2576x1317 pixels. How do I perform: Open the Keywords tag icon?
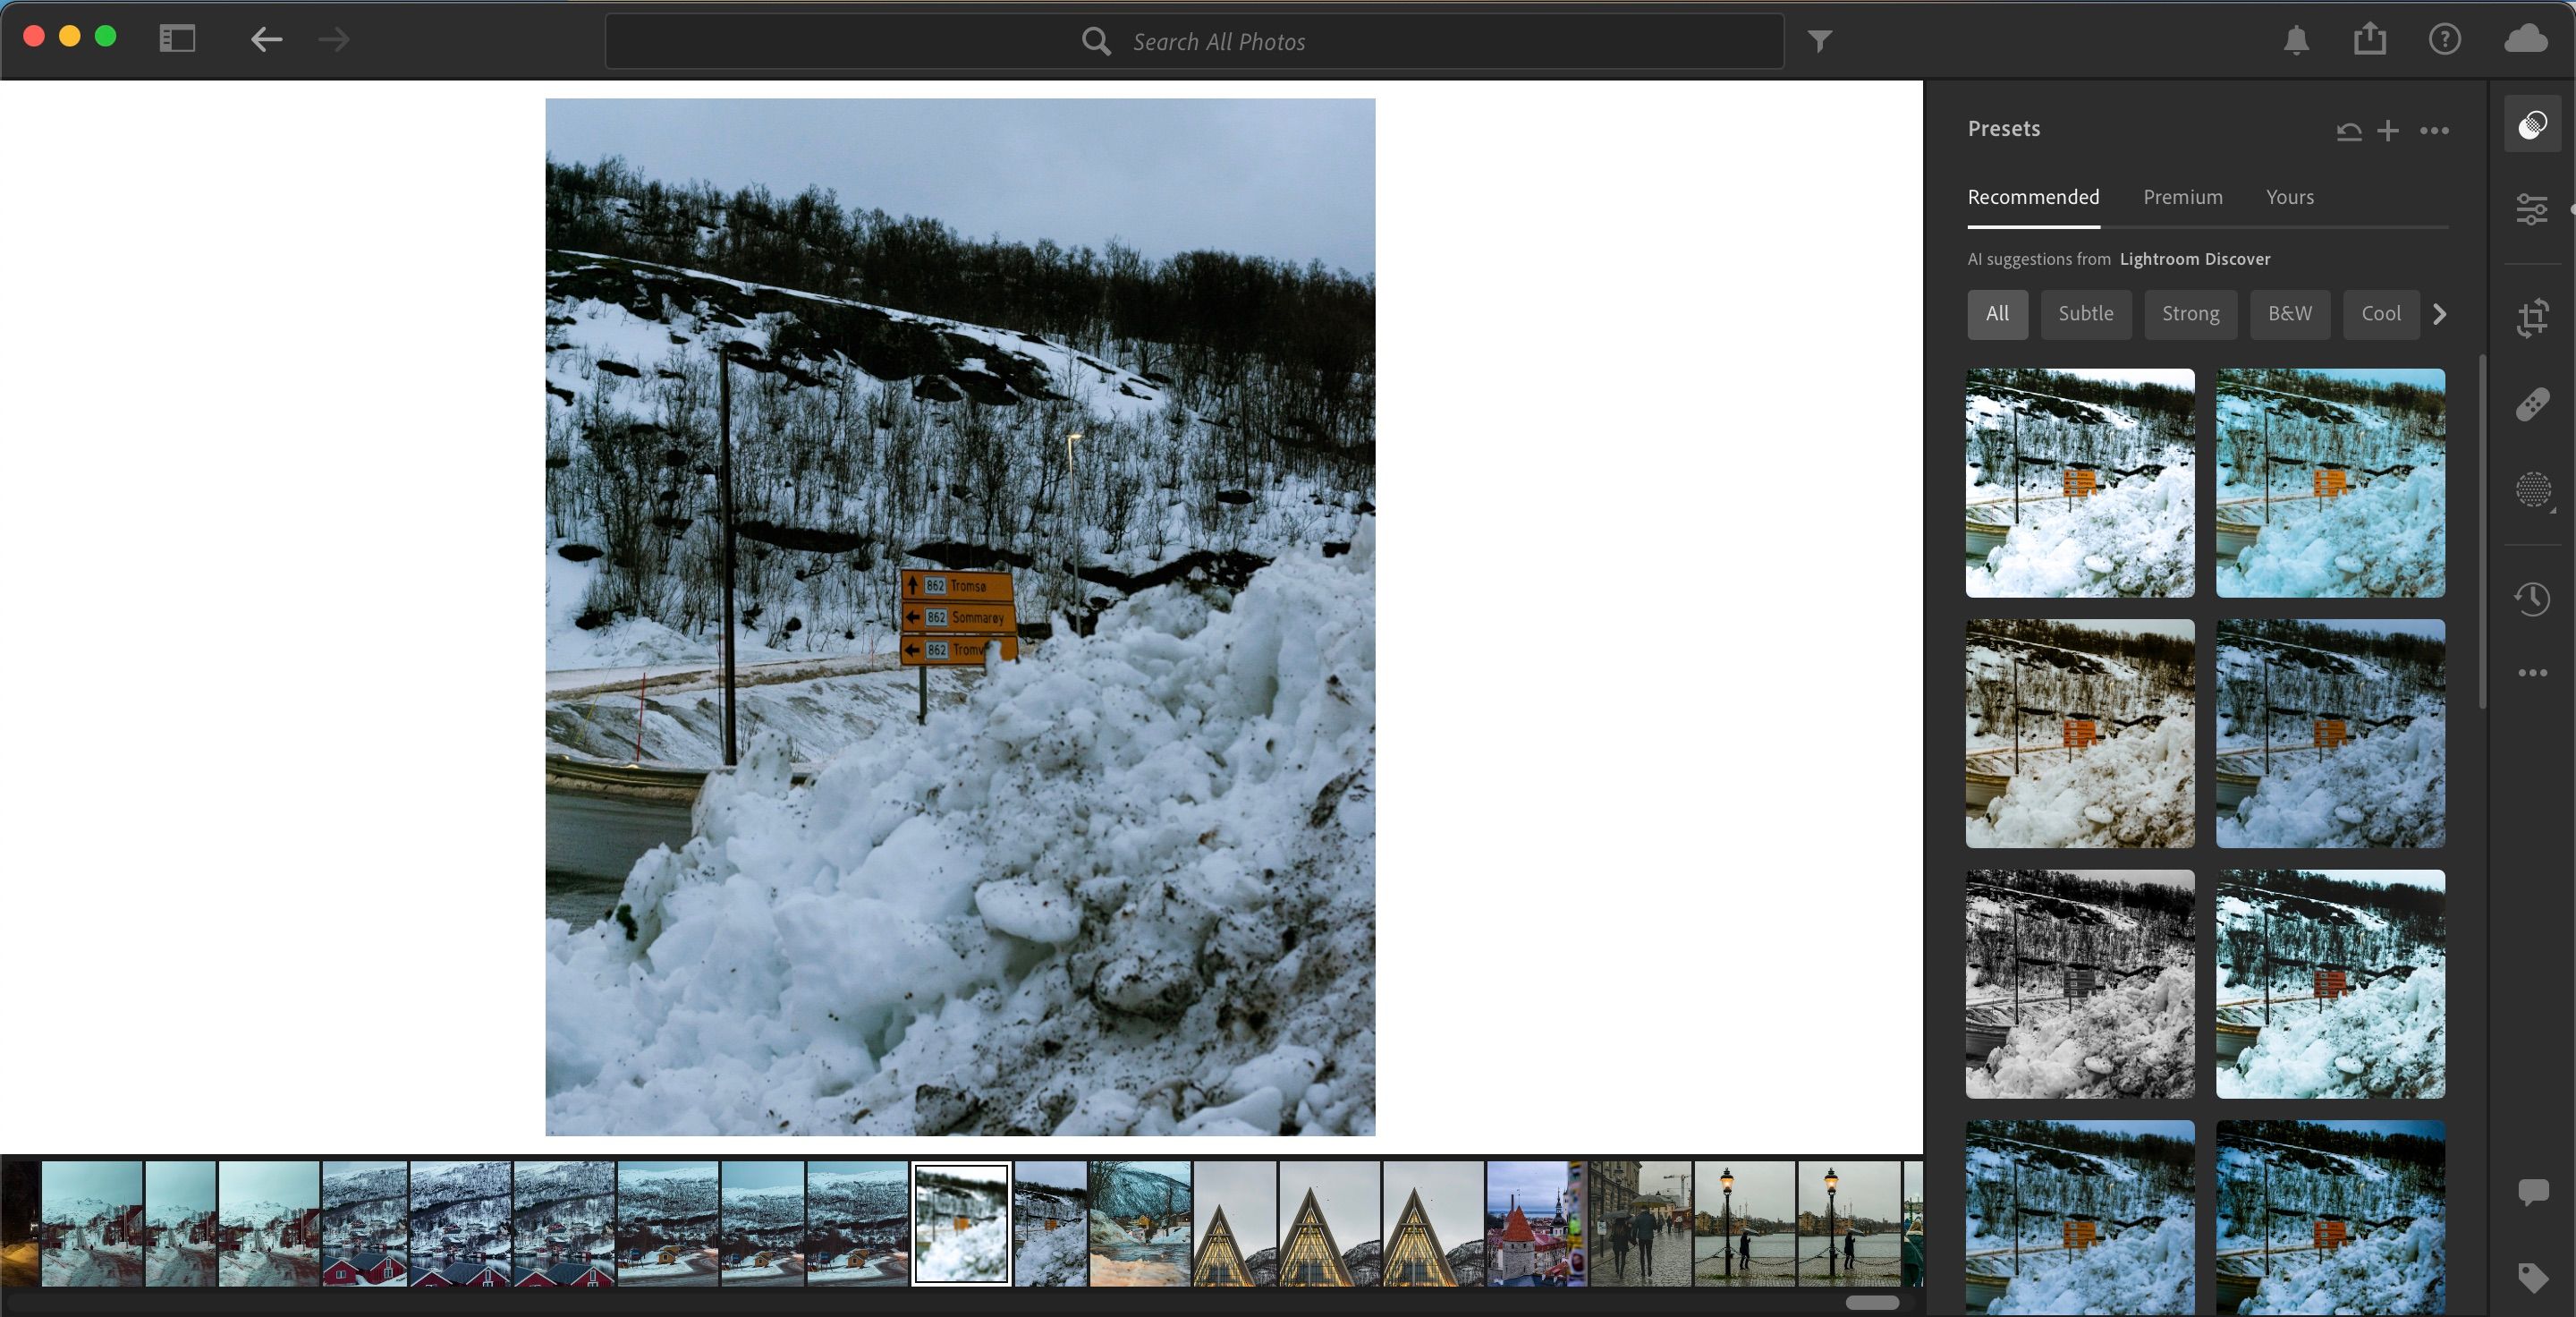tap(2532, 1277)
